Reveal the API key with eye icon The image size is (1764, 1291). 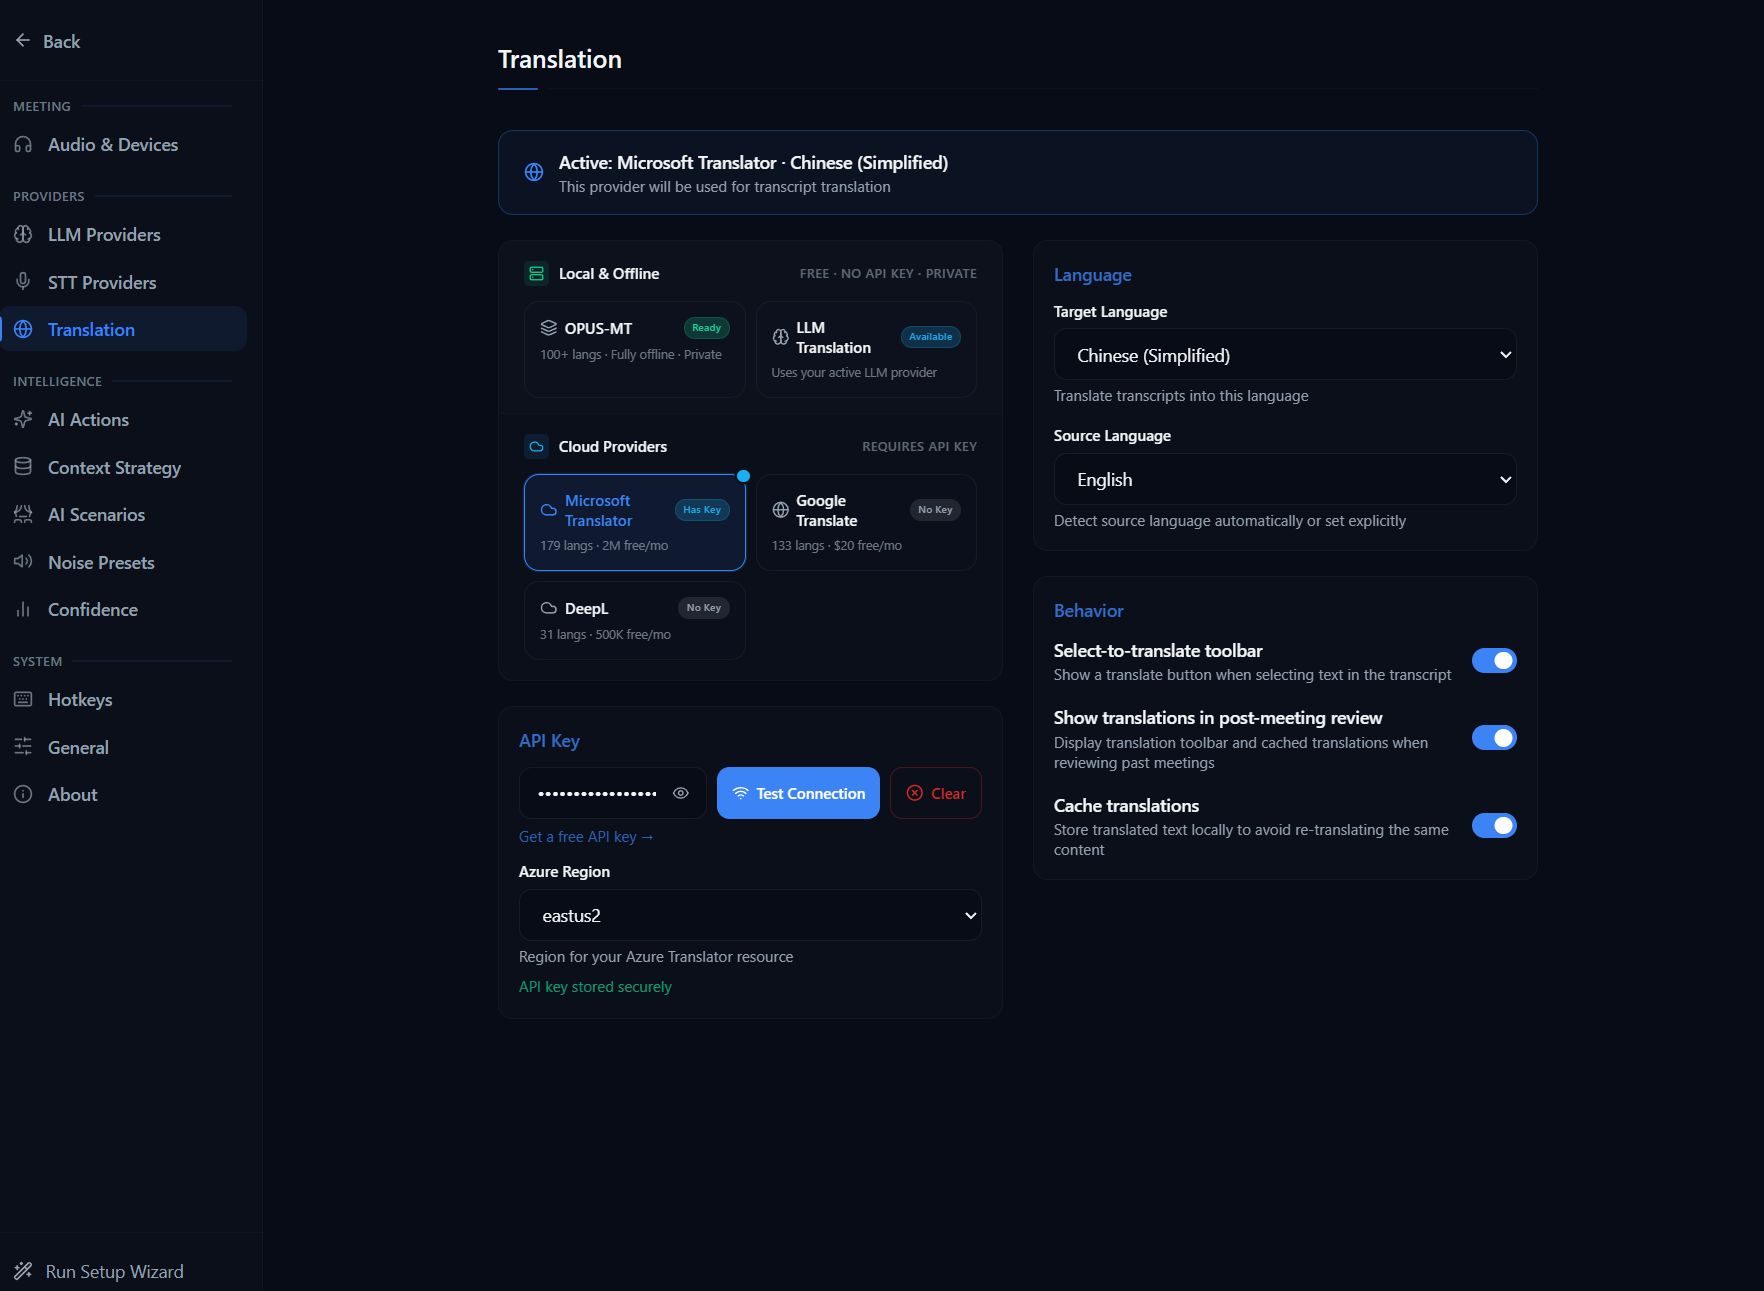pos(681,793)
